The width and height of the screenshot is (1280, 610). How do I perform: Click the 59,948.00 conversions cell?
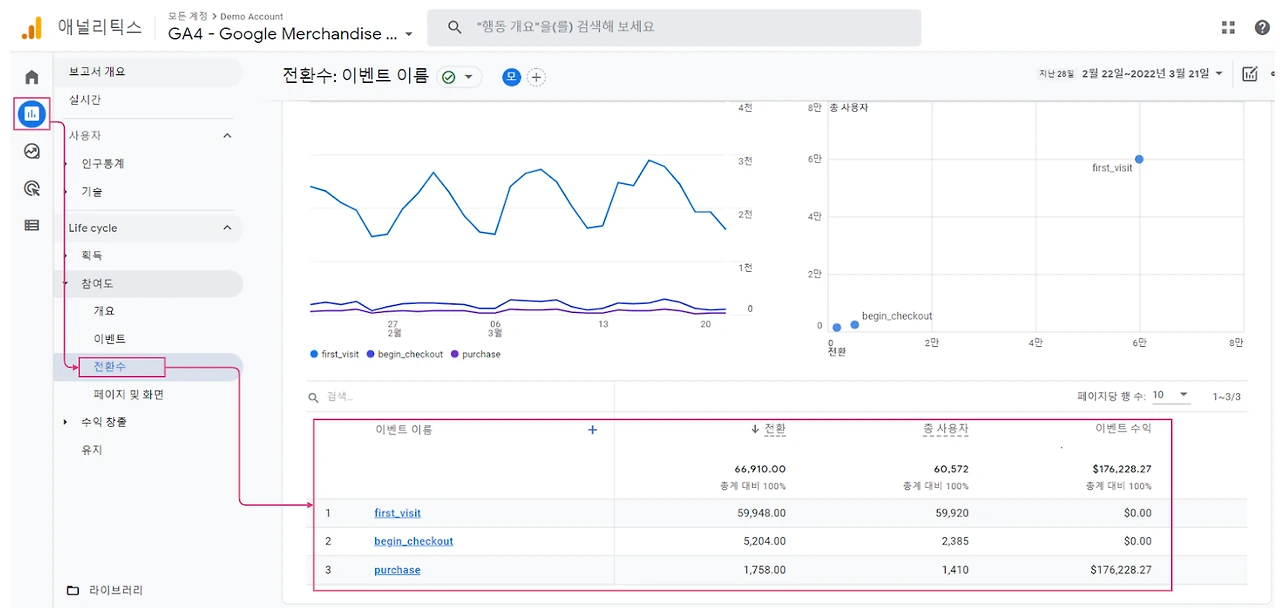761,513
